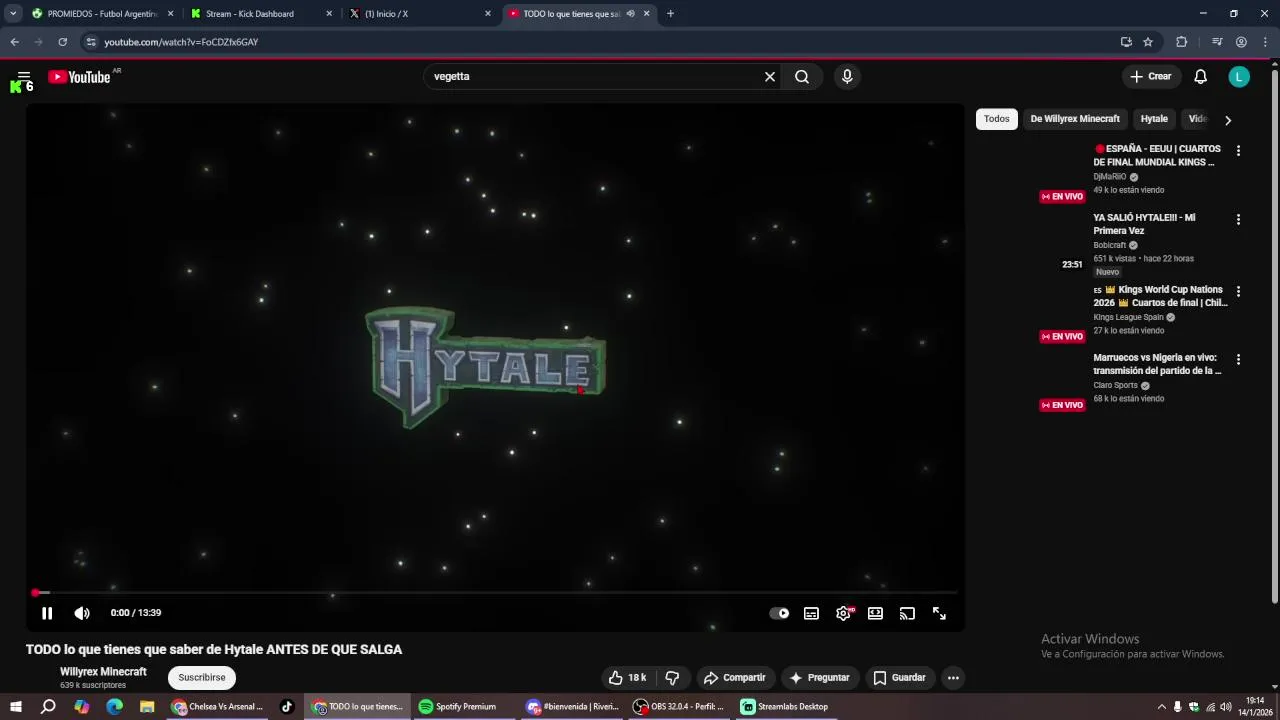Viewport: 1280px width, 720px height.
Task: Save the video with Guardar
Action: tap(900, 677)
